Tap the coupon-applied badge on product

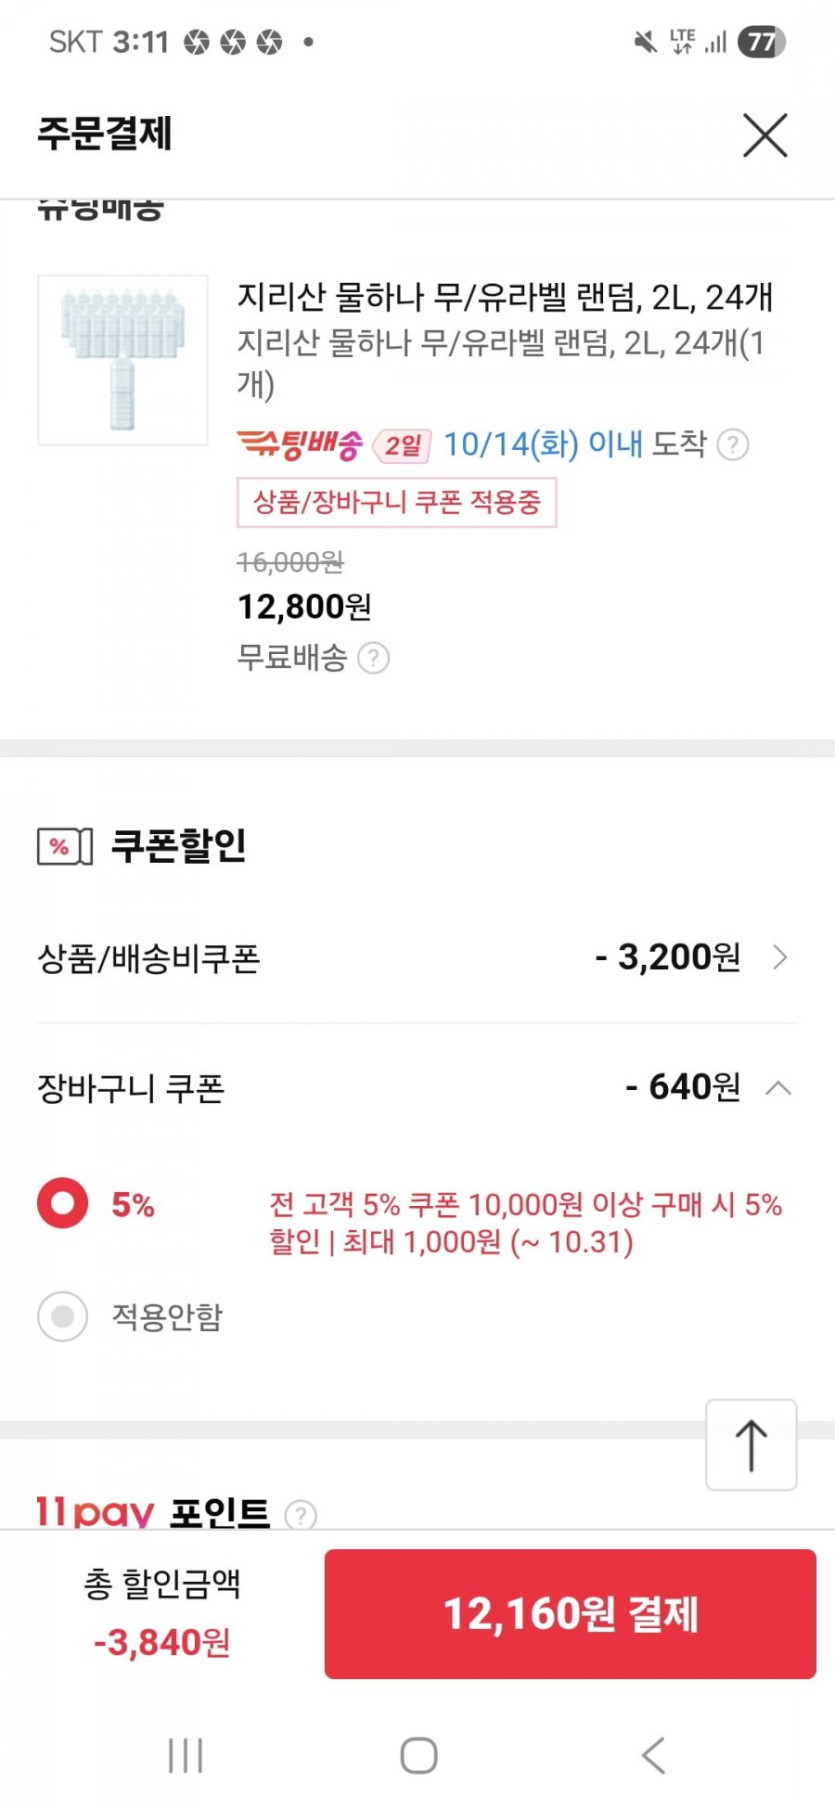[x=396, y=502]
